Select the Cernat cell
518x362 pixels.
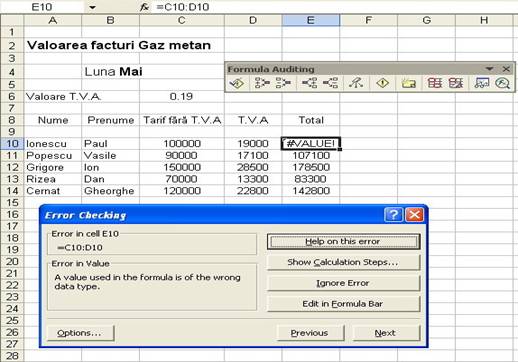53,191
